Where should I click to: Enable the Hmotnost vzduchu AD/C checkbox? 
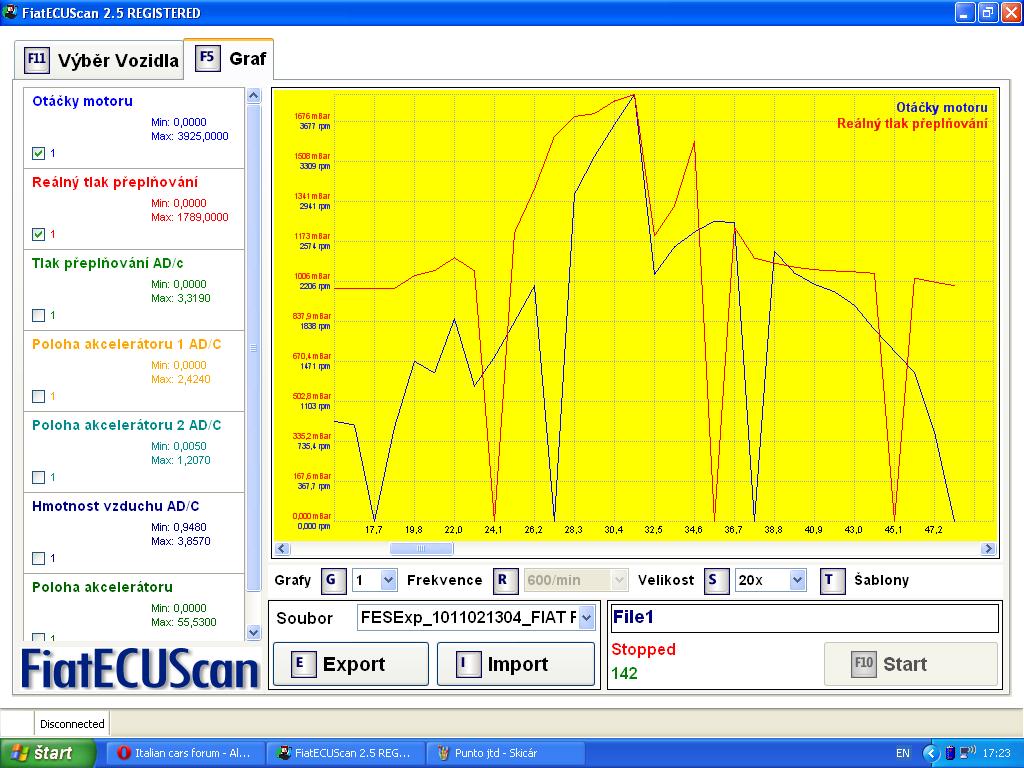39,558
